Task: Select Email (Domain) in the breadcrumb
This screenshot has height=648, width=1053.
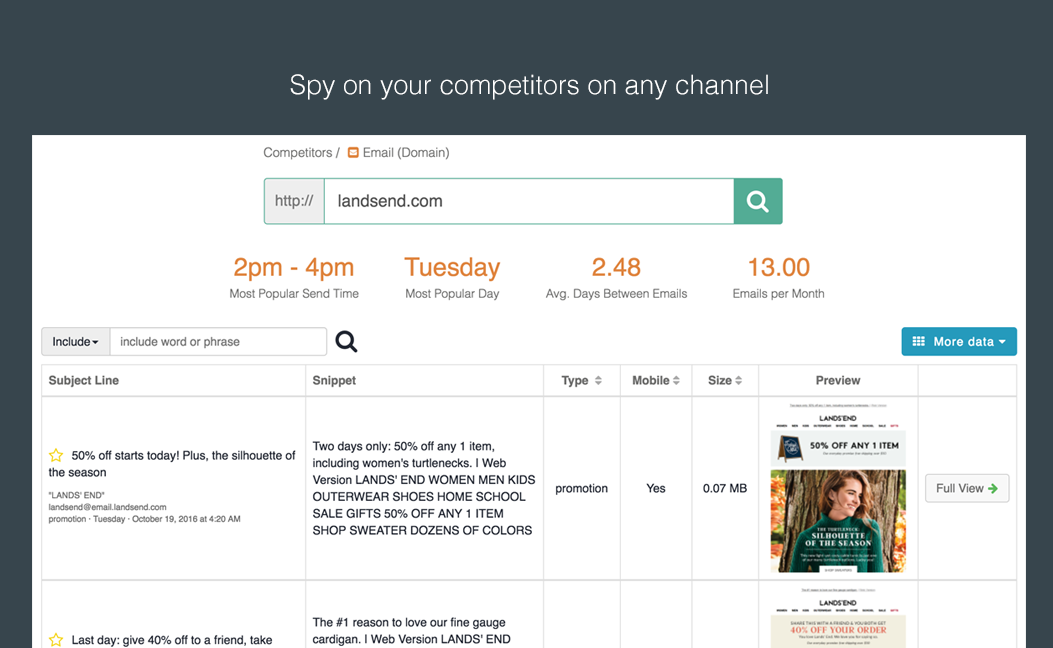Action: coord(405,152)
